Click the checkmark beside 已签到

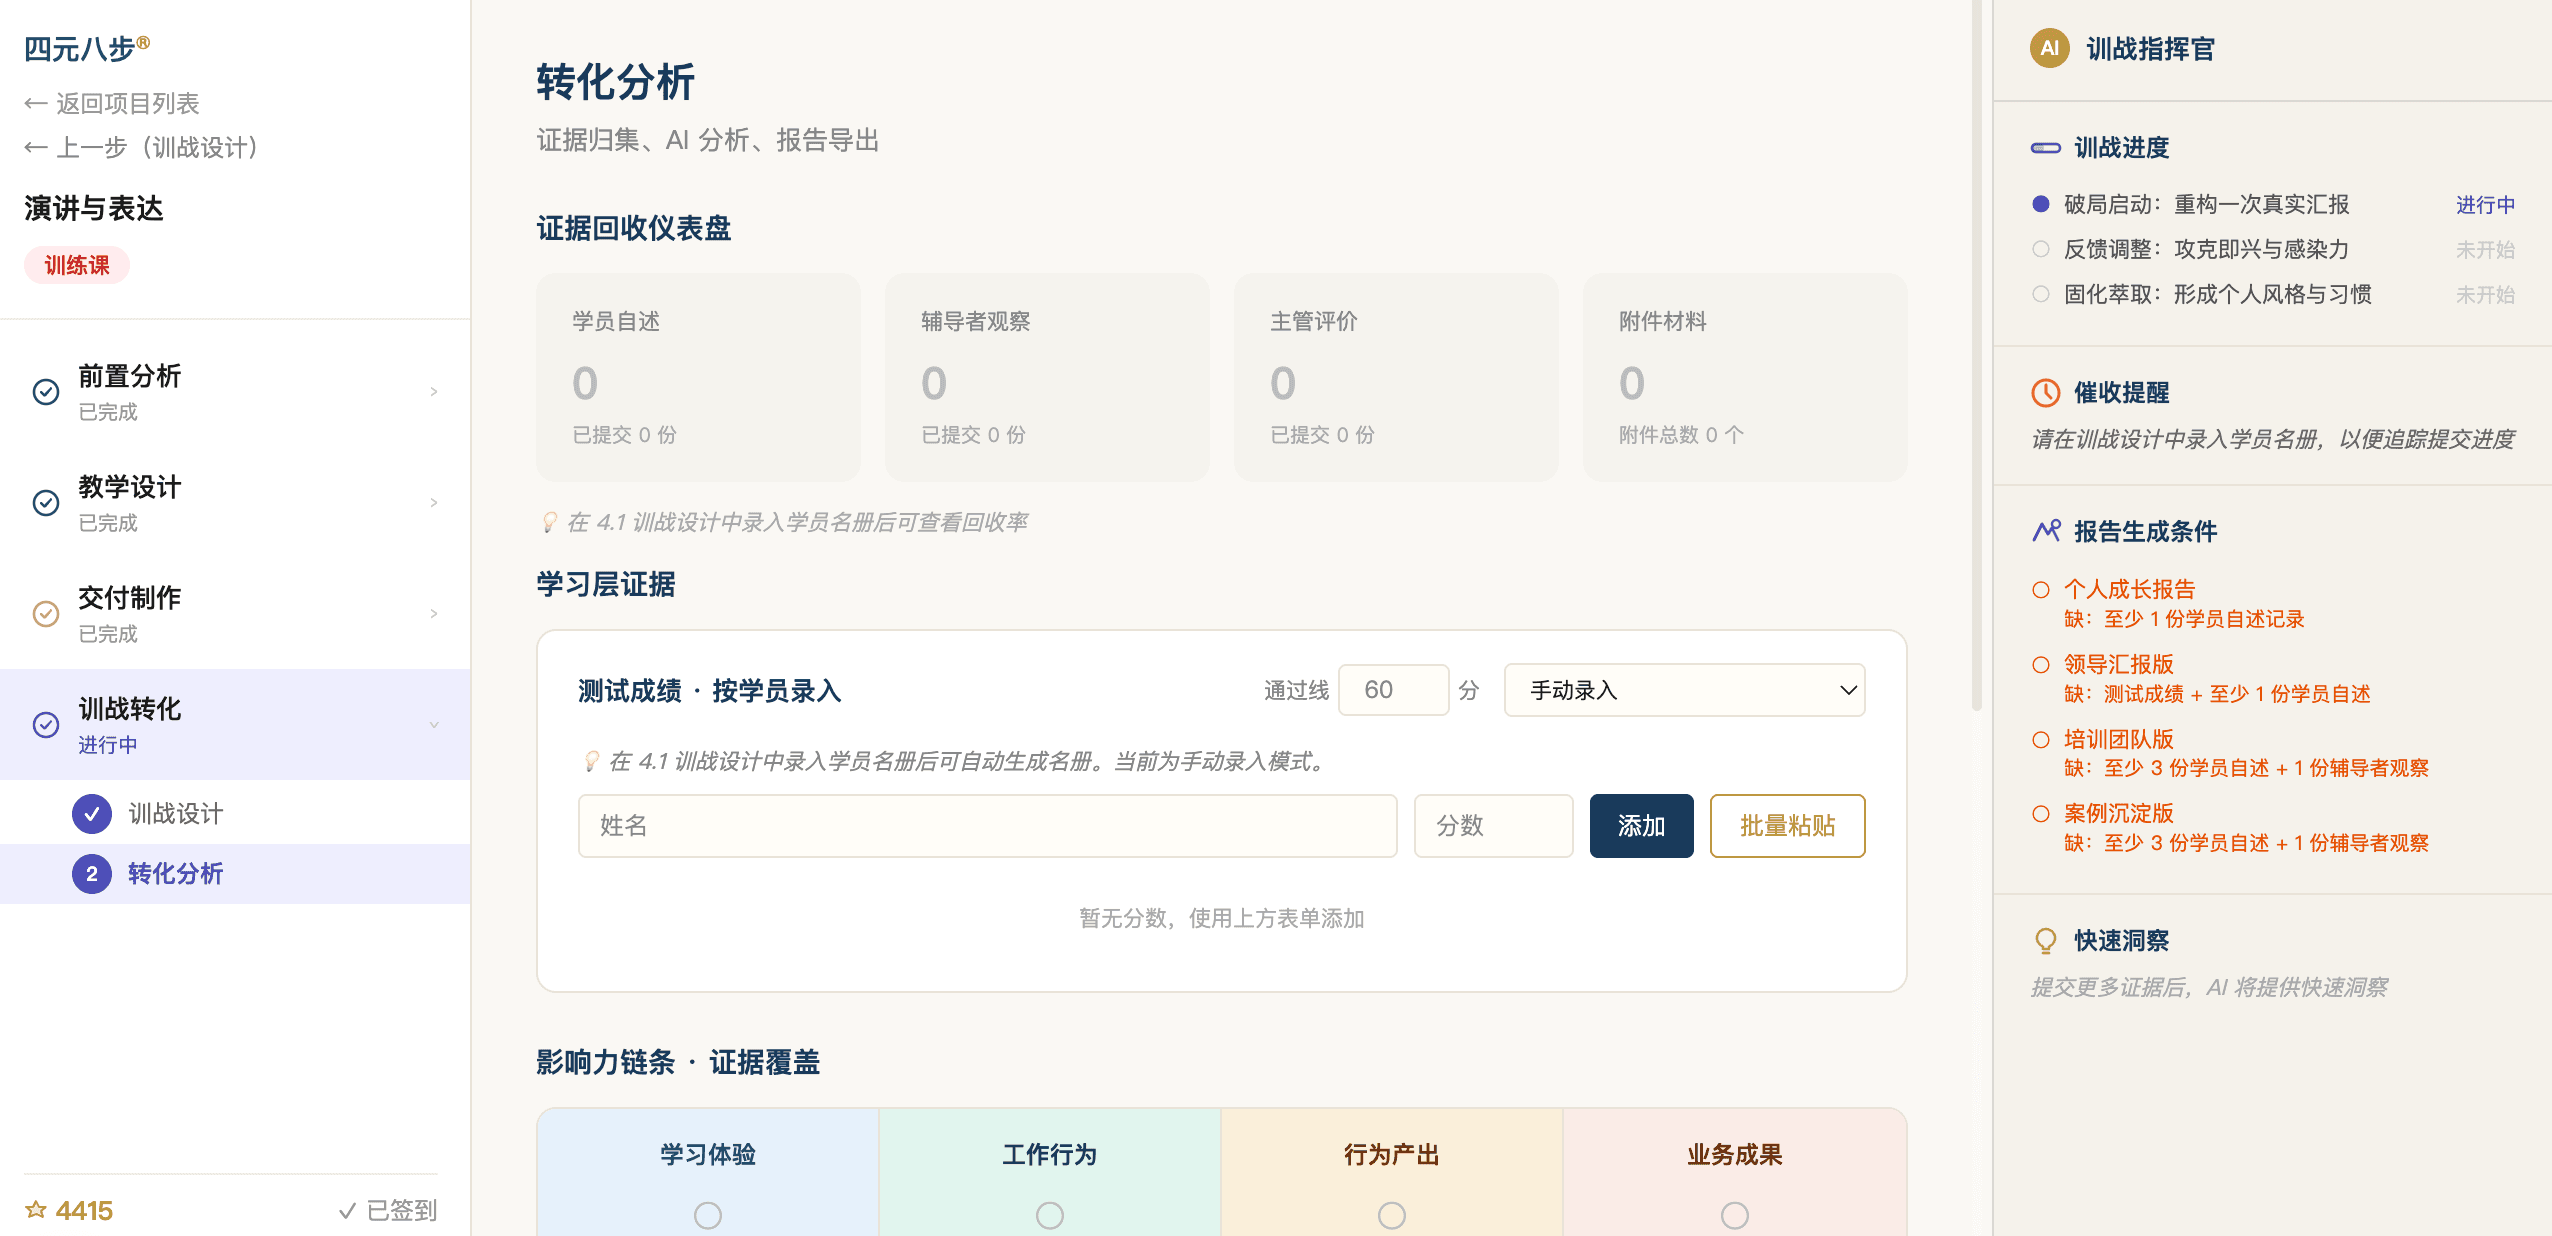pos(347,1210)
